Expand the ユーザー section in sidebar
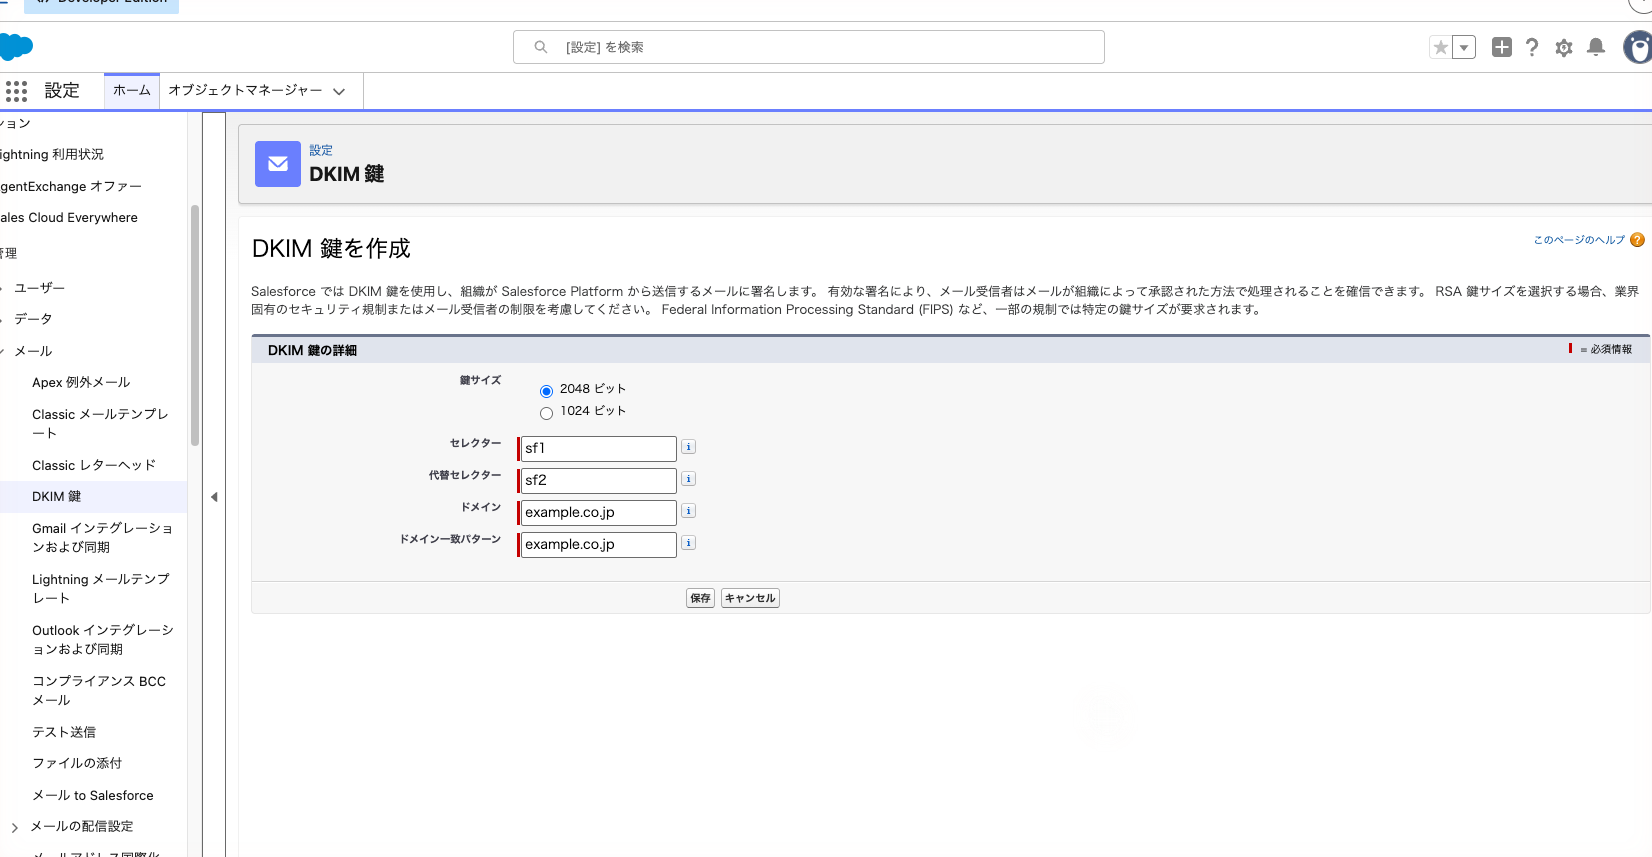 3,288
